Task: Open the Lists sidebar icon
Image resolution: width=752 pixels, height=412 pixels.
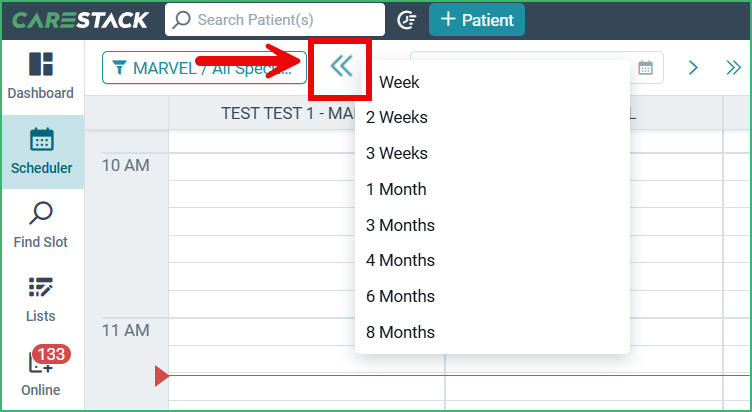Action: point(41,287)
